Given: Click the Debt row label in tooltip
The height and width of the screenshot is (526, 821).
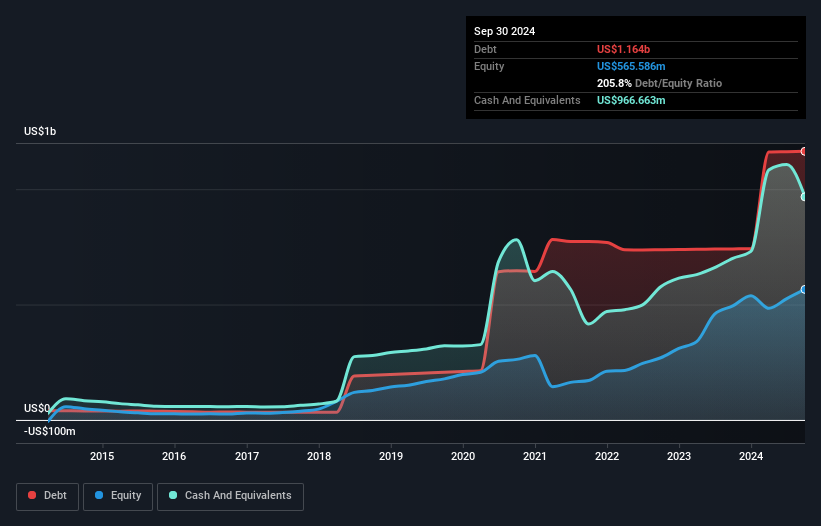Looking at the screenshot, I should (x=485, y=49).
